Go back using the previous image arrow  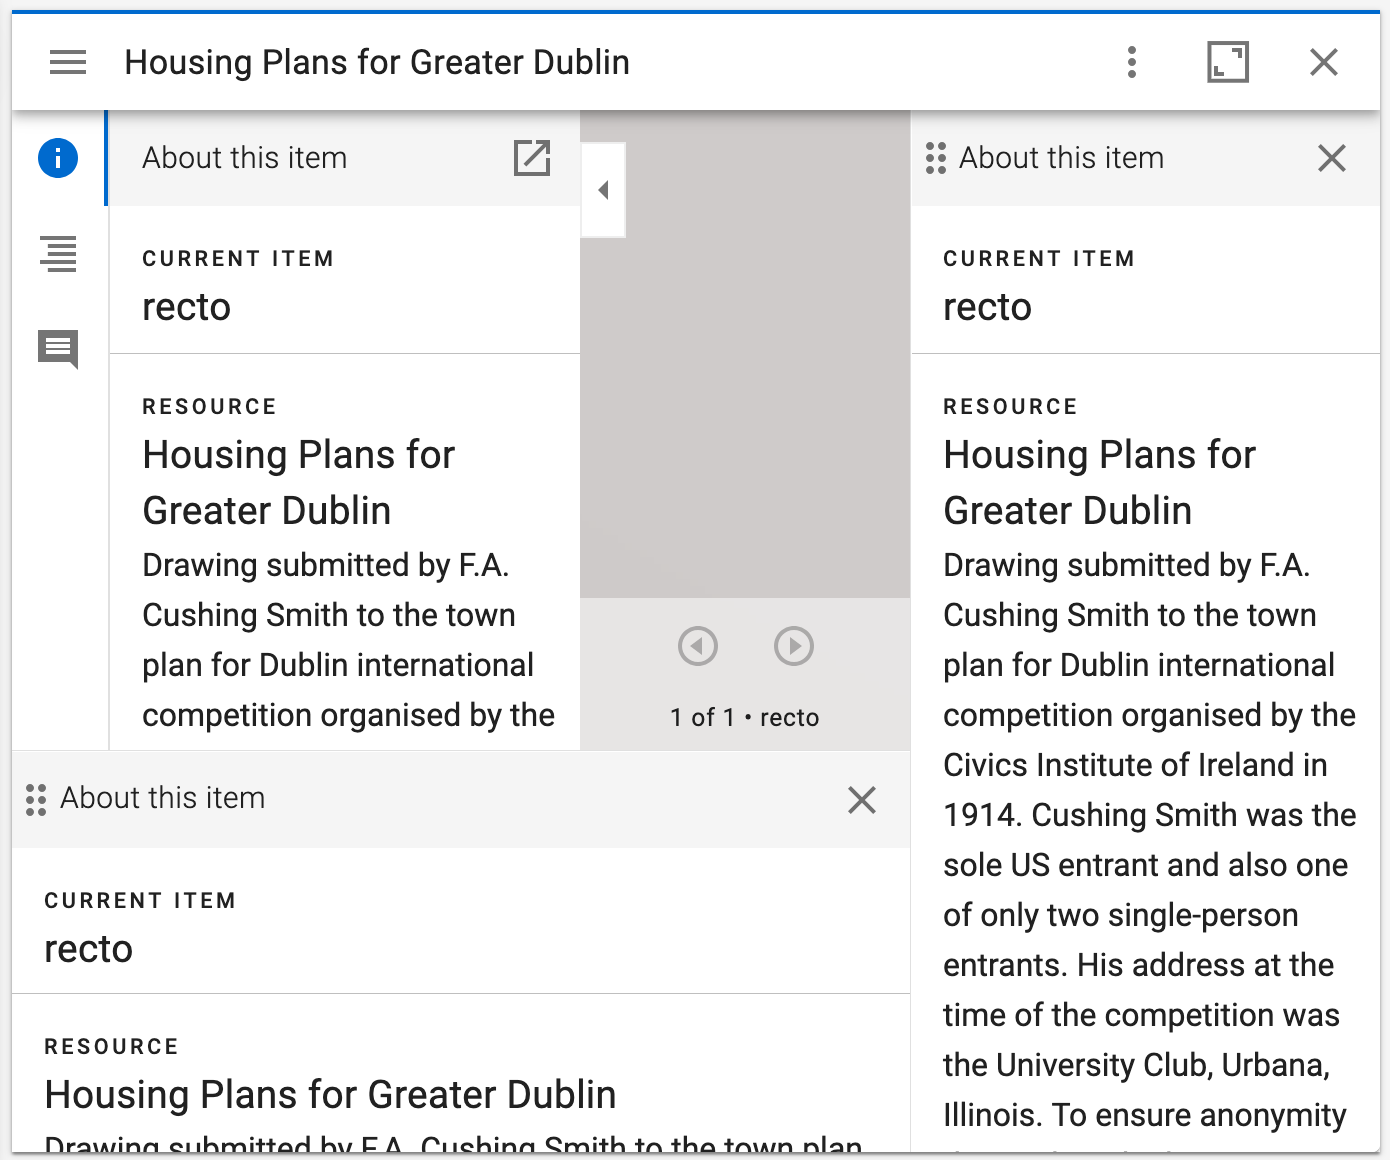pyautogui.click(x=698, y=646)
